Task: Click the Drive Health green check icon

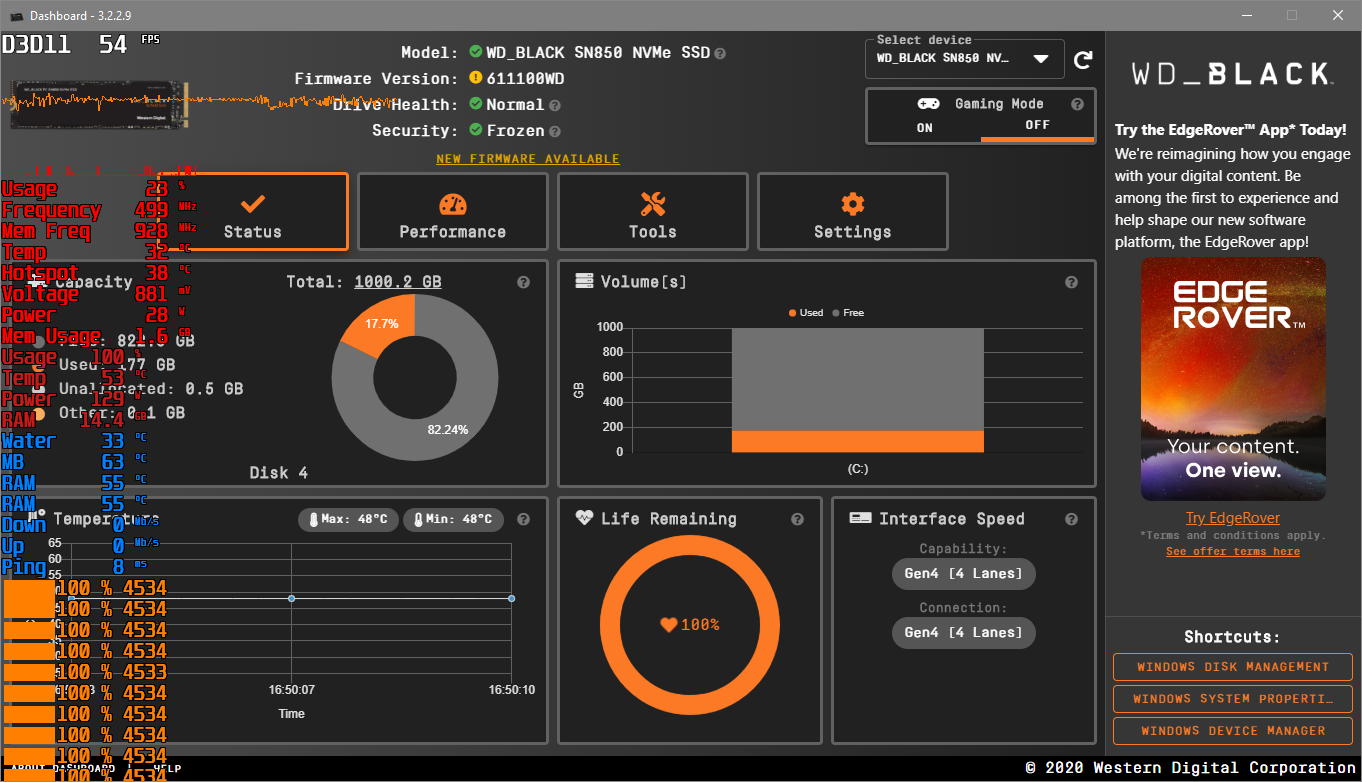Action: [476, 105]
